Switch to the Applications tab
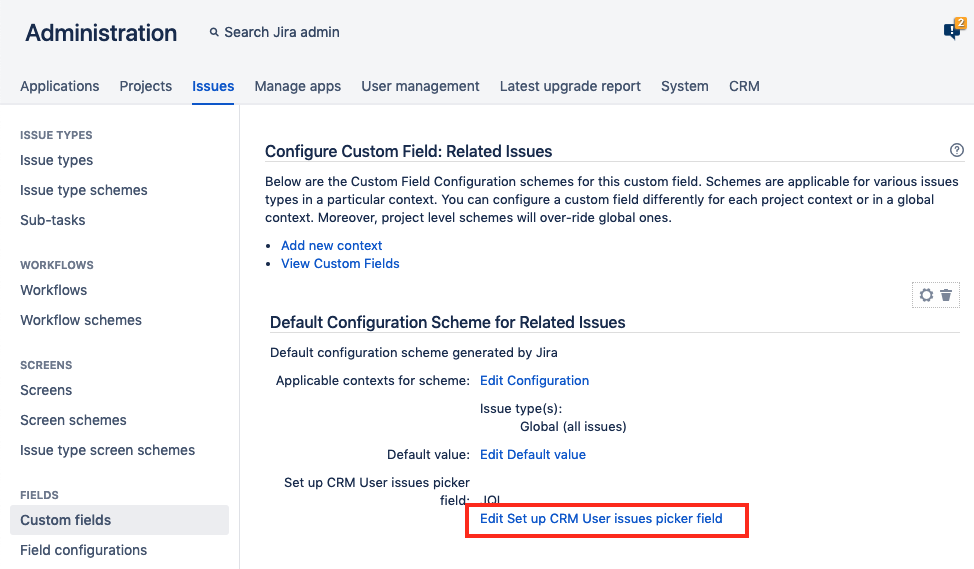 point(60,86)
